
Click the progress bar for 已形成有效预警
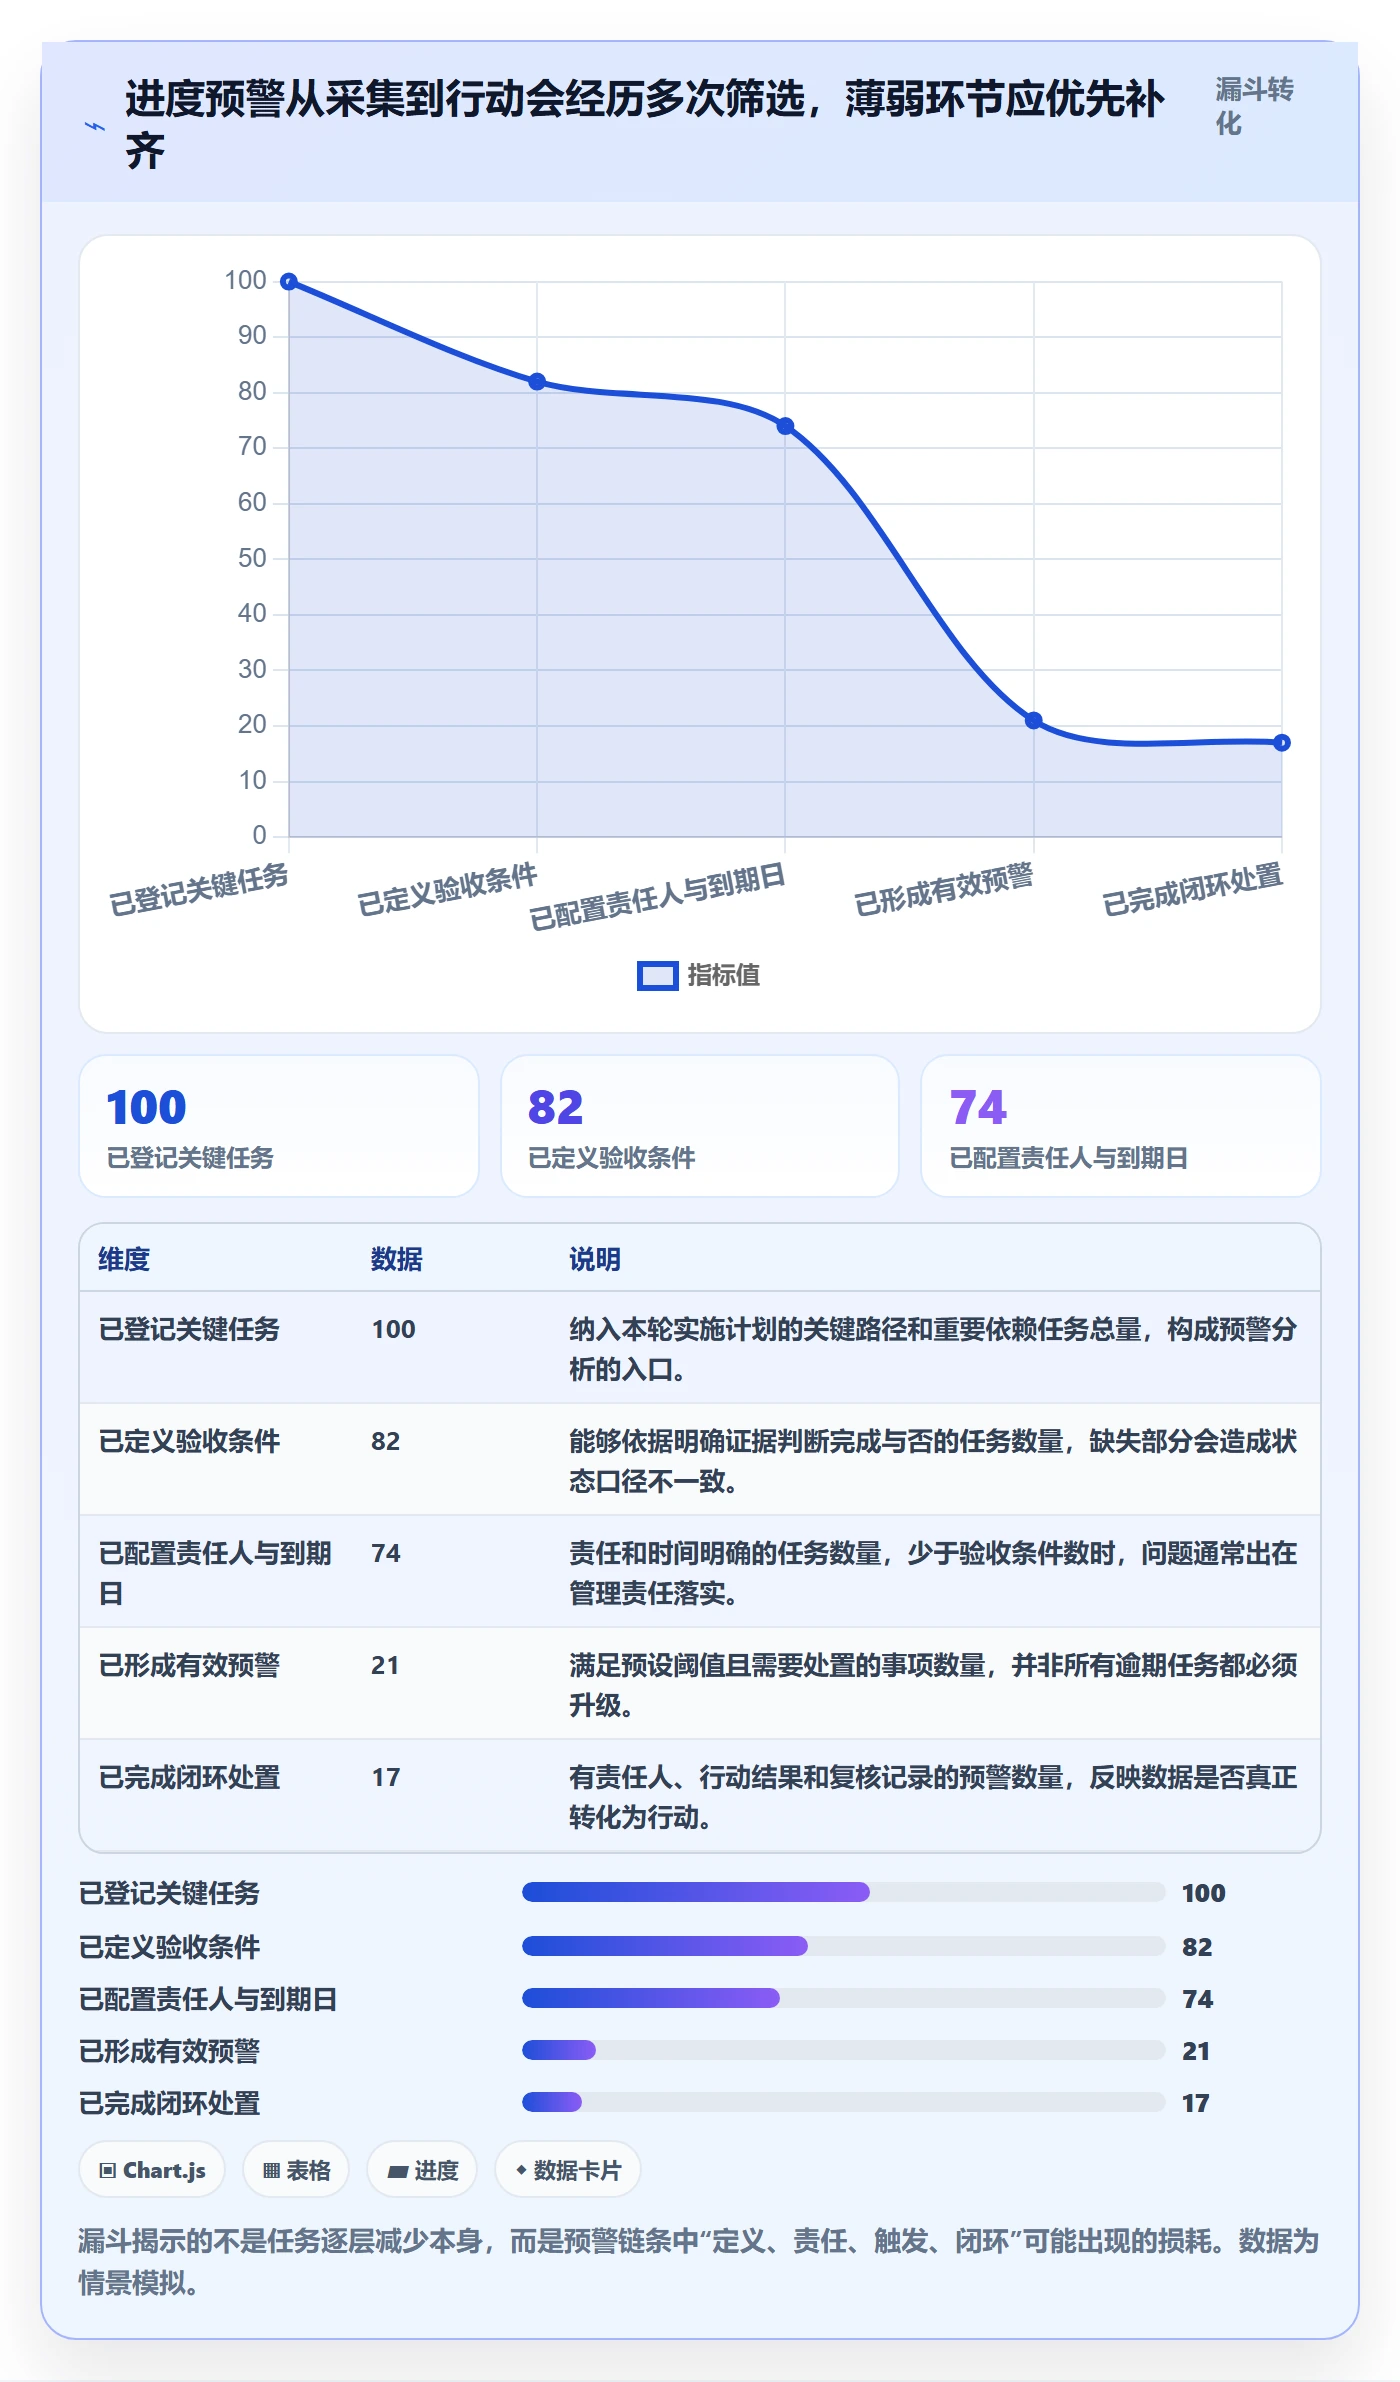click(x=844, y=2050)
